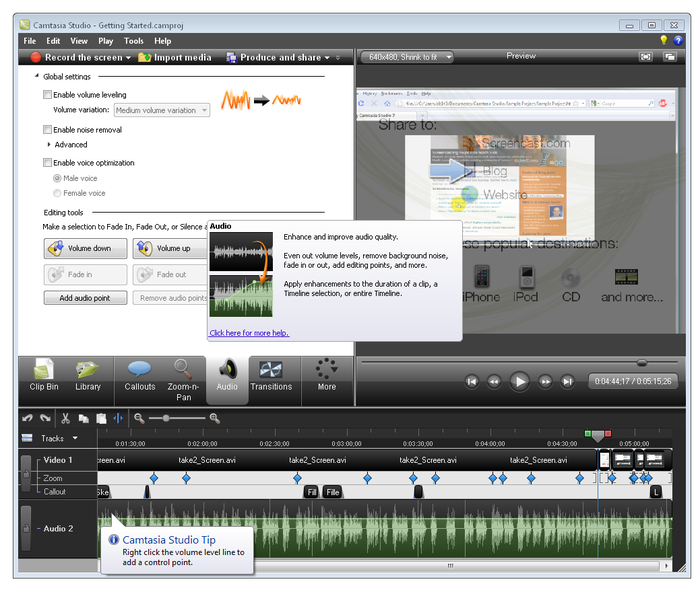
Task: Open the Edit menu
Action: [x=53, y=41]
